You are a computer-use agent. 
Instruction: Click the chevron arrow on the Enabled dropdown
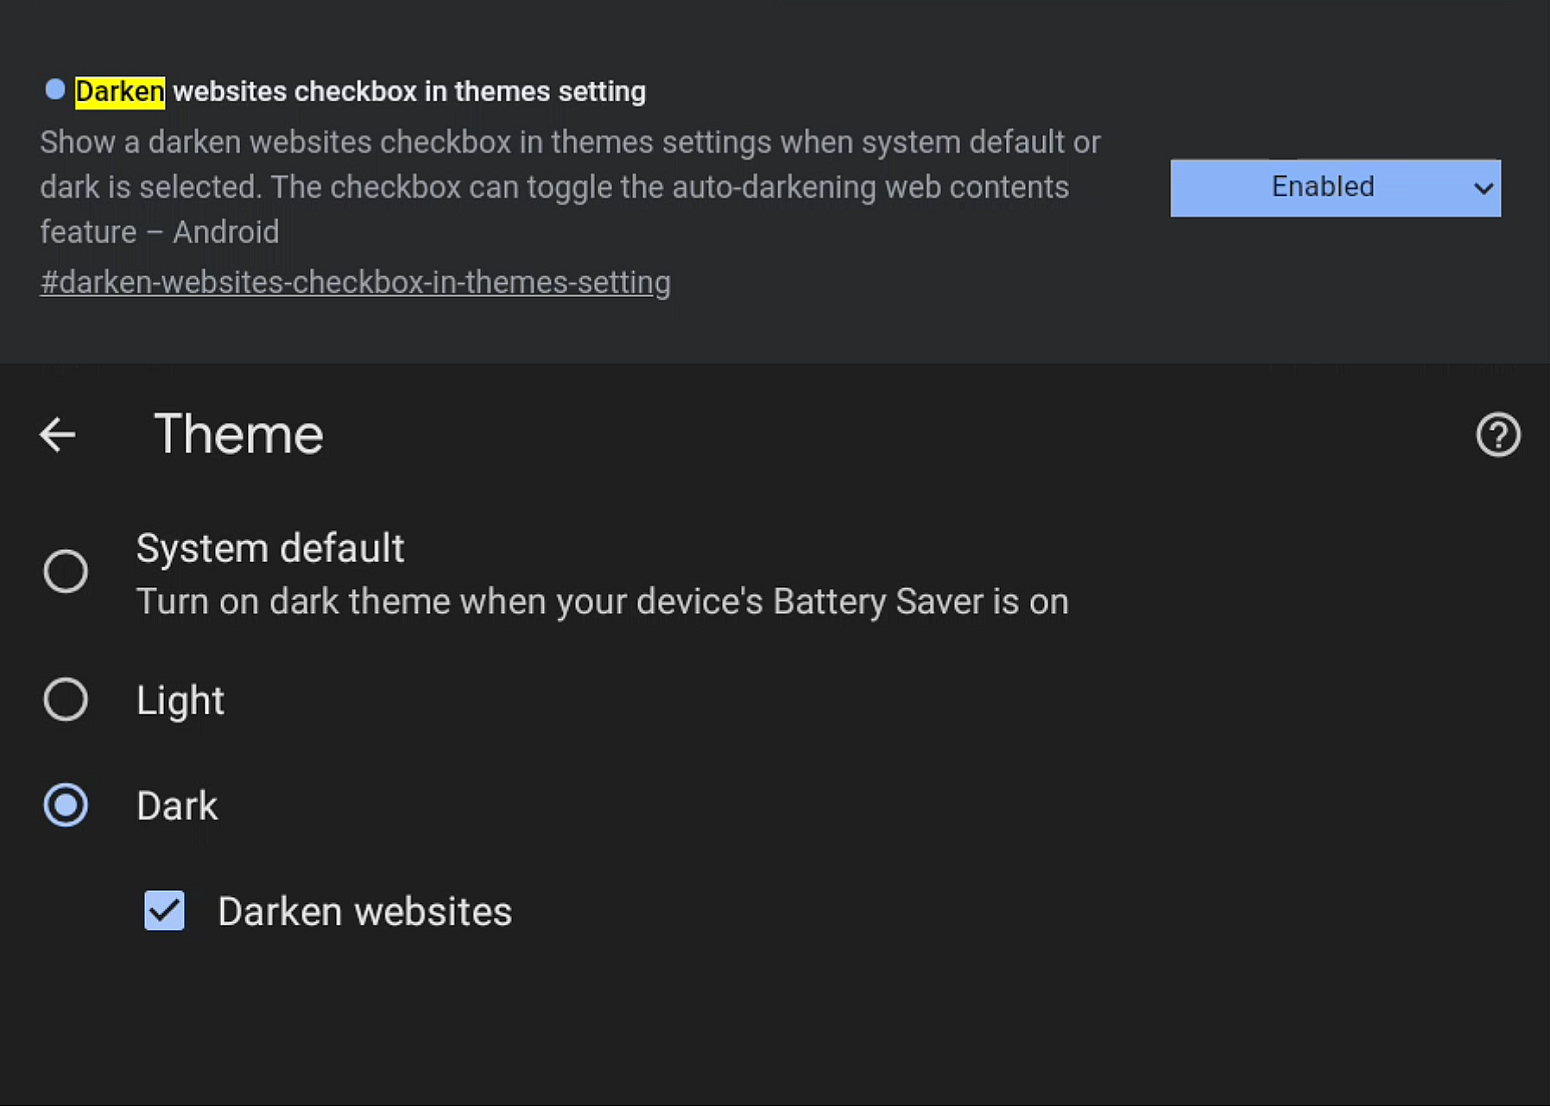pyautogui.click(x=1483, y=188)
